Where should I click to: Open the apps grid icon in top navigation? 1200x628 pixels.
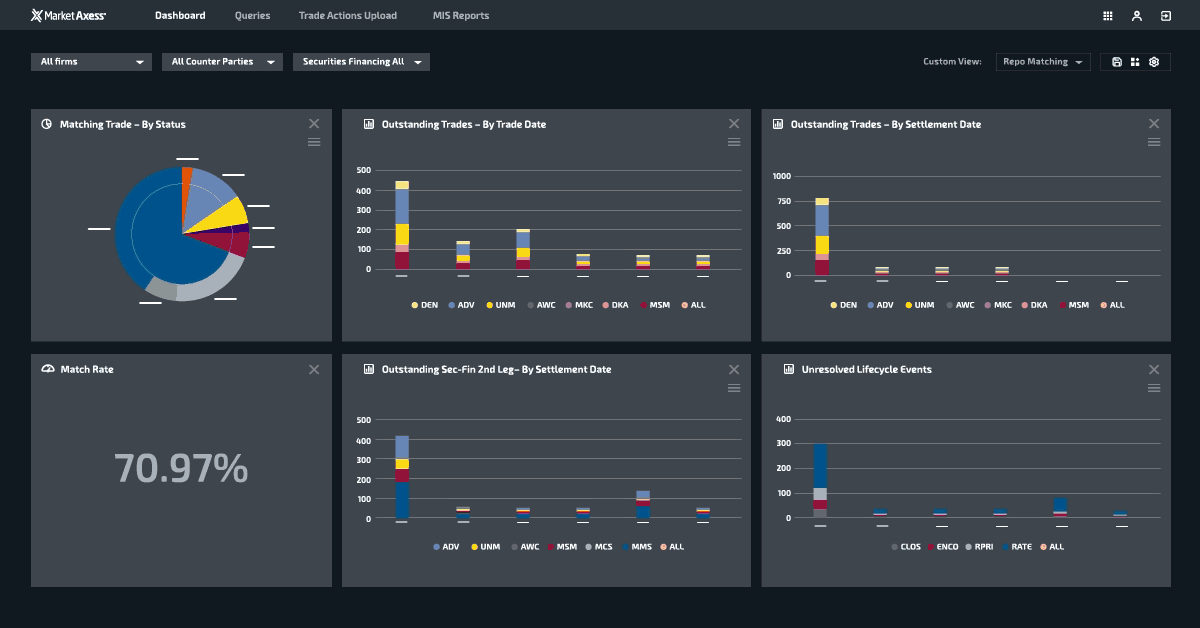pos(1108,15)
